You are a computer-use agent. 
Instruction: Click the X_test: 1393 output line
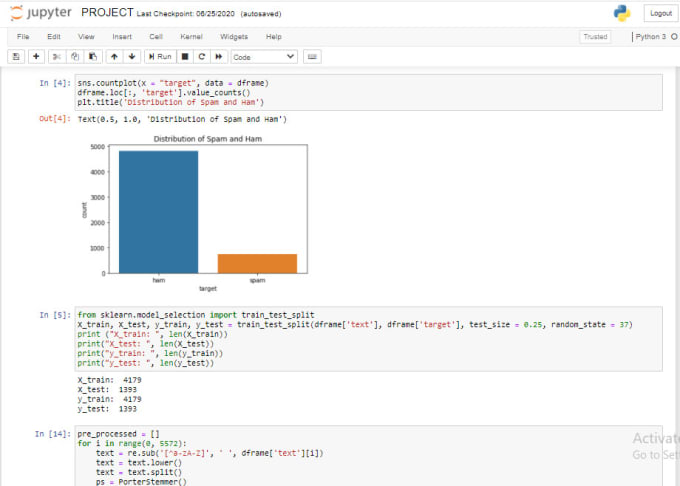click(107, 389)
